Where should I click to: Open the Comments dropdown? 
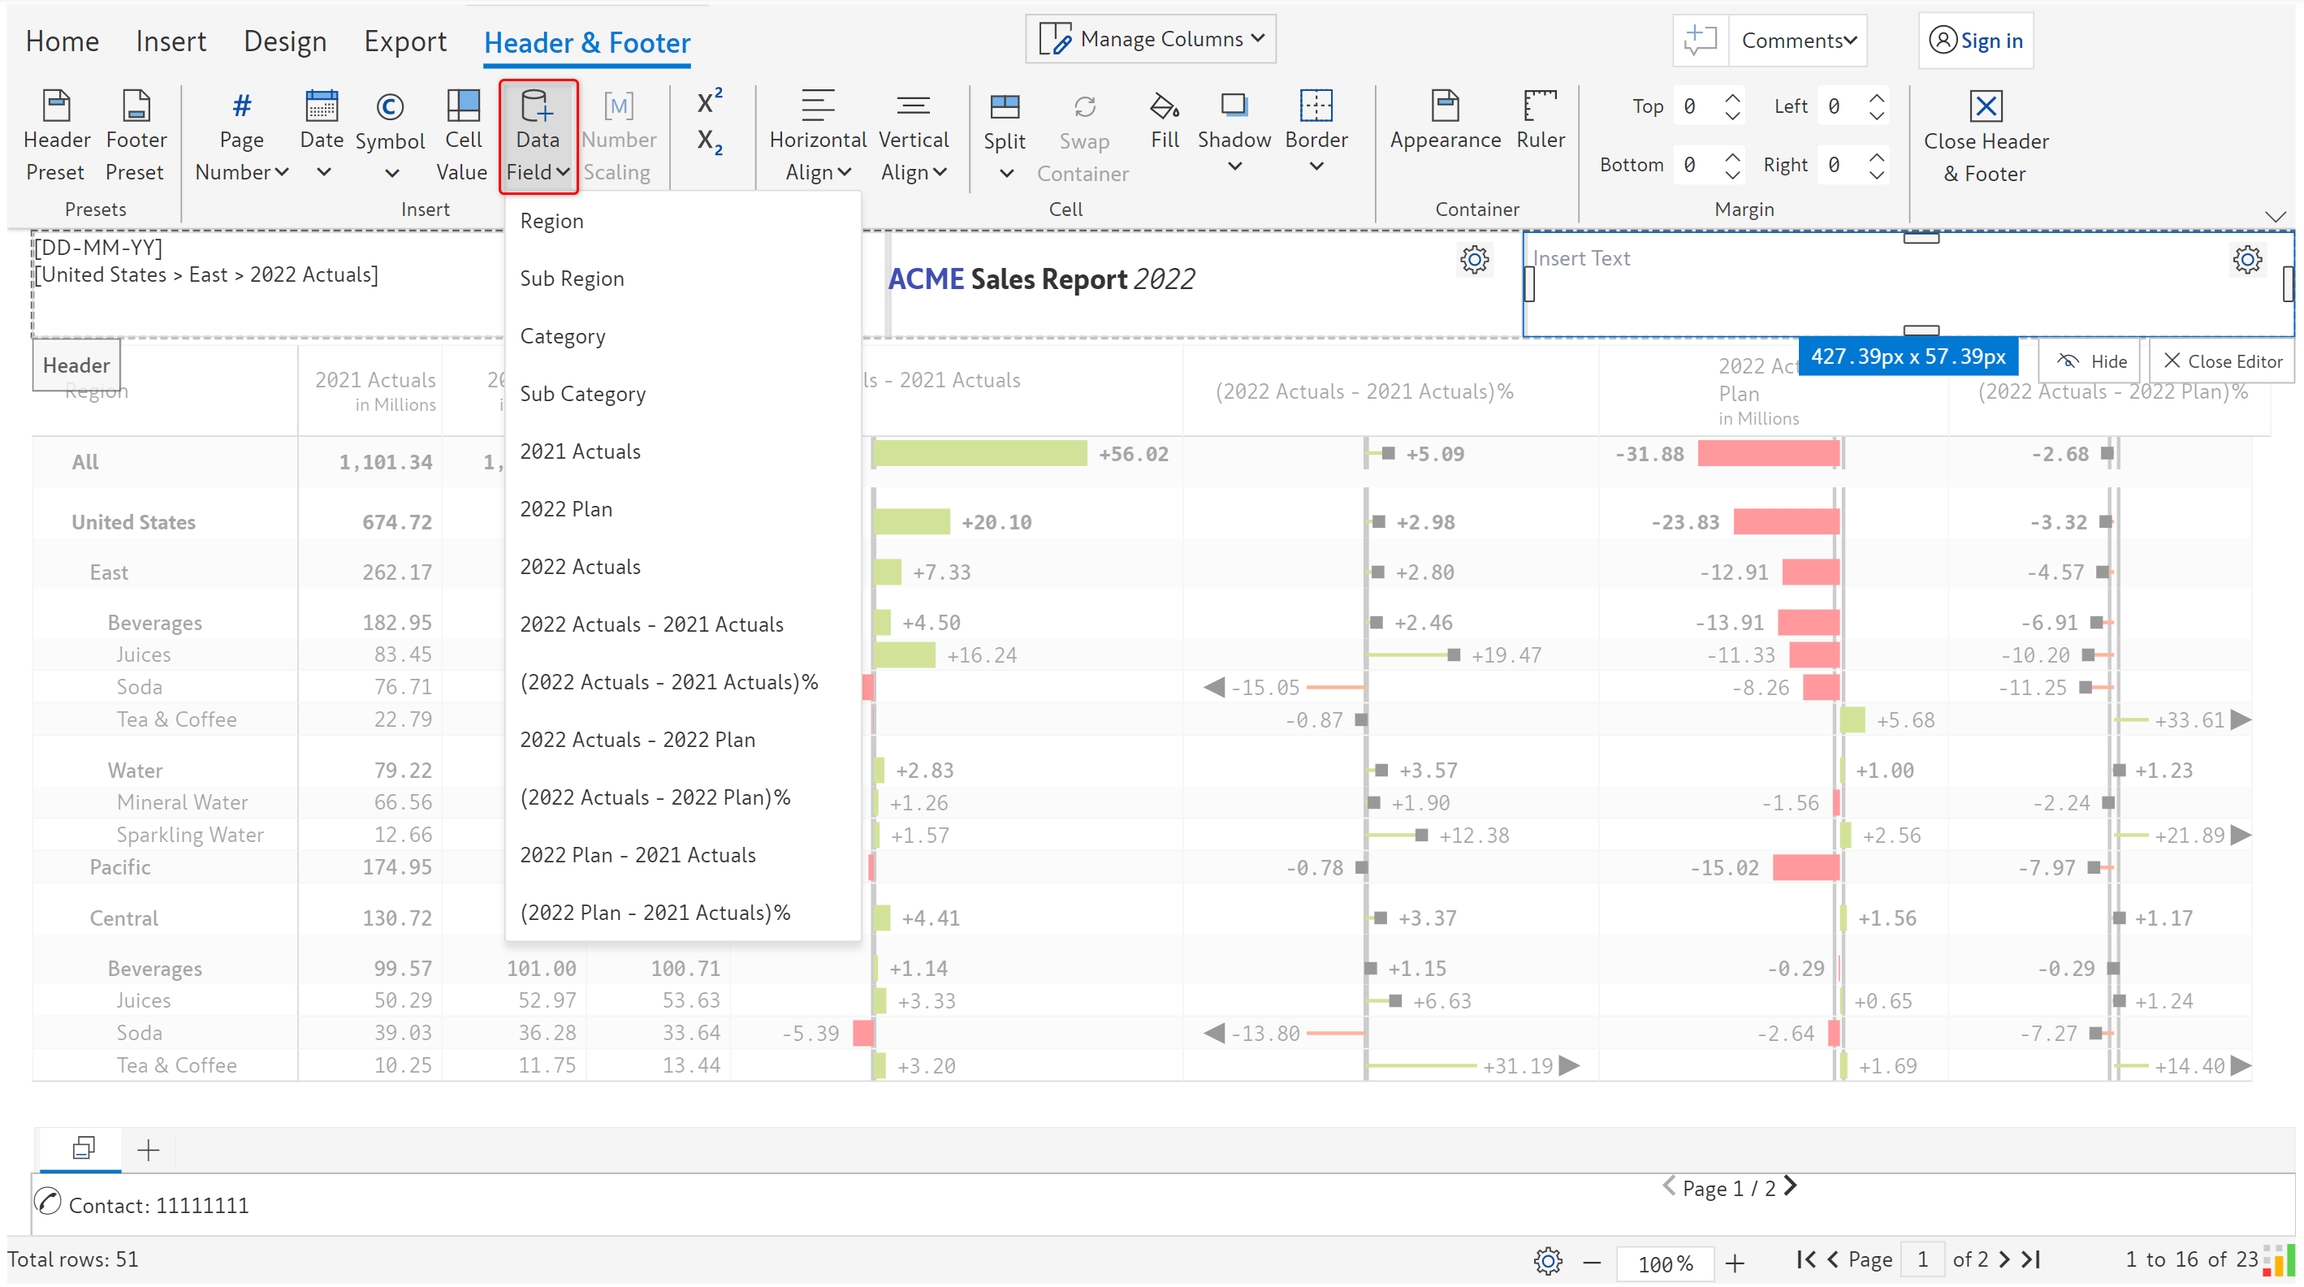(1798, 40)
